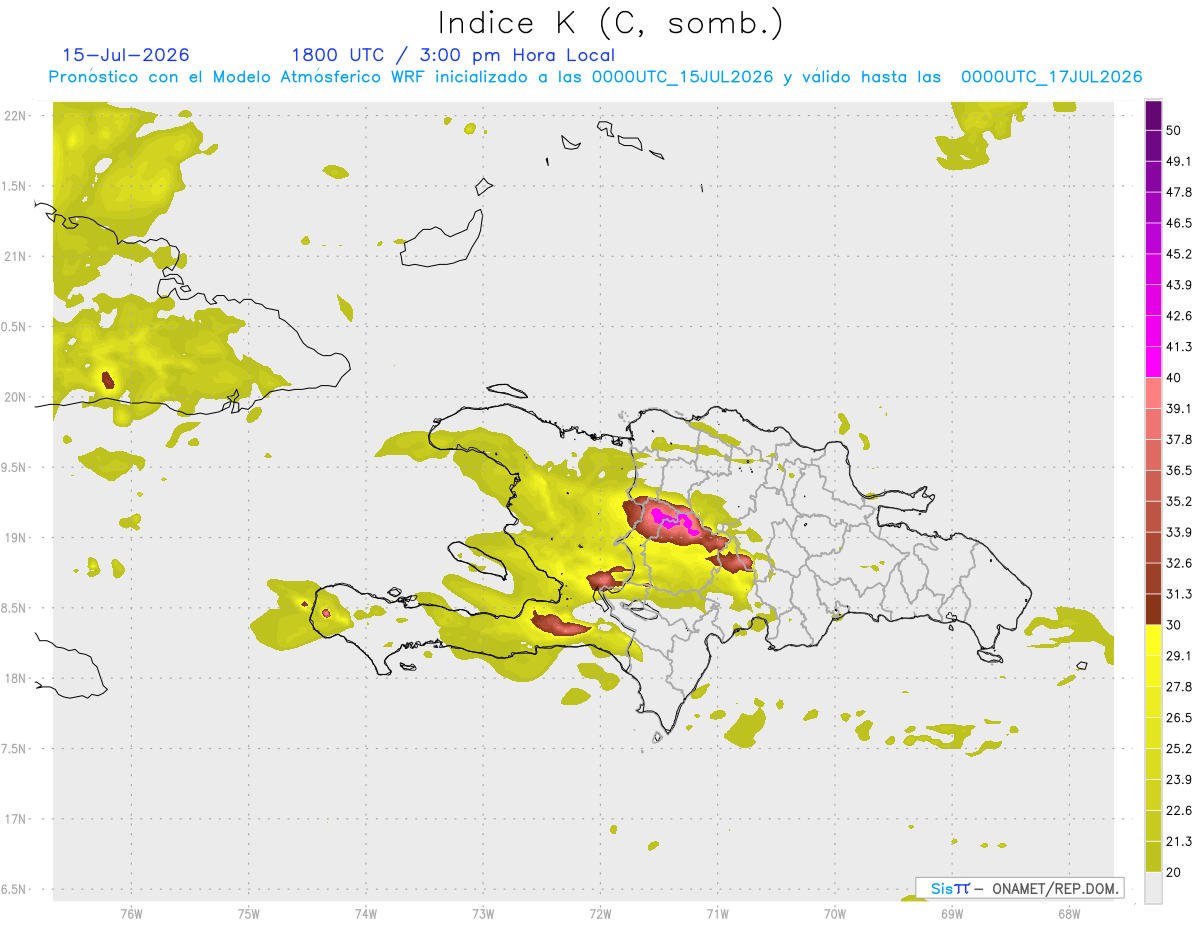The width and height of the screenshot is (1200, 927).
Task: Click the dark red spot over eastern Cuba
Action: [108, 380]
